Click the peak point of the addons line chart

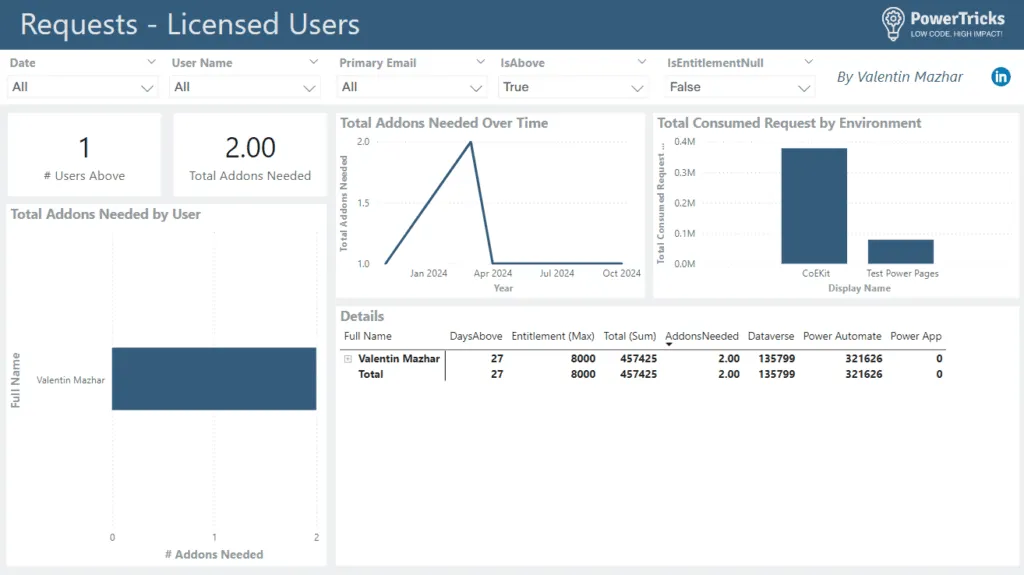(x=471, y=142)
